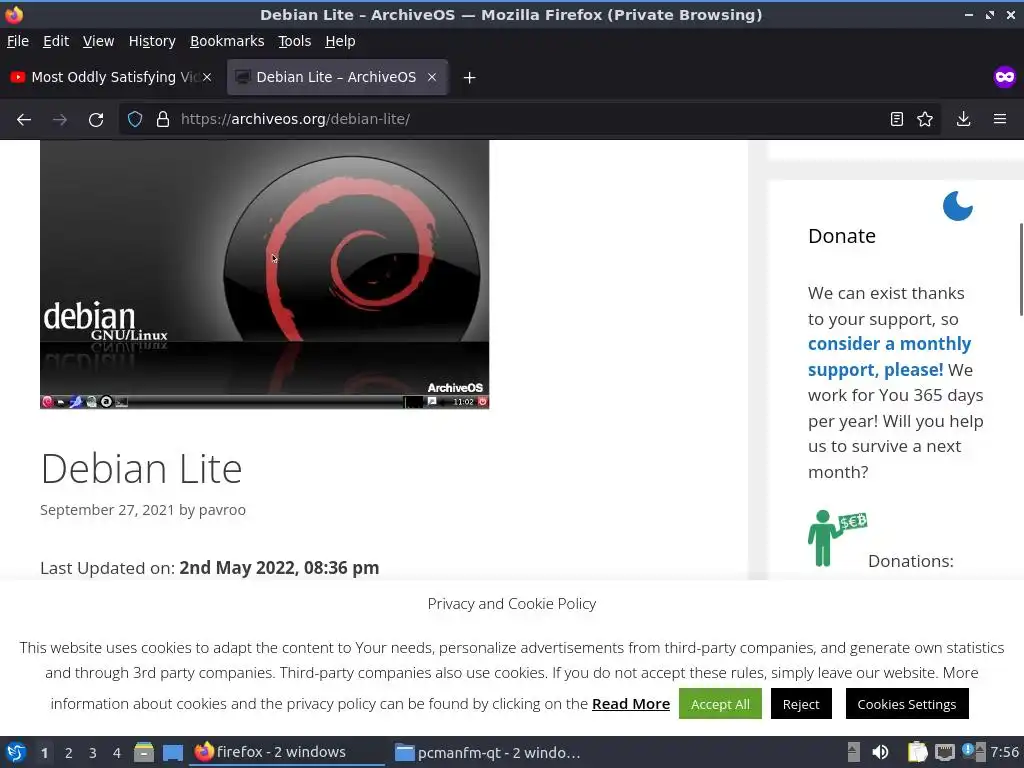Open the Edit menu

(x=56, y=41)
